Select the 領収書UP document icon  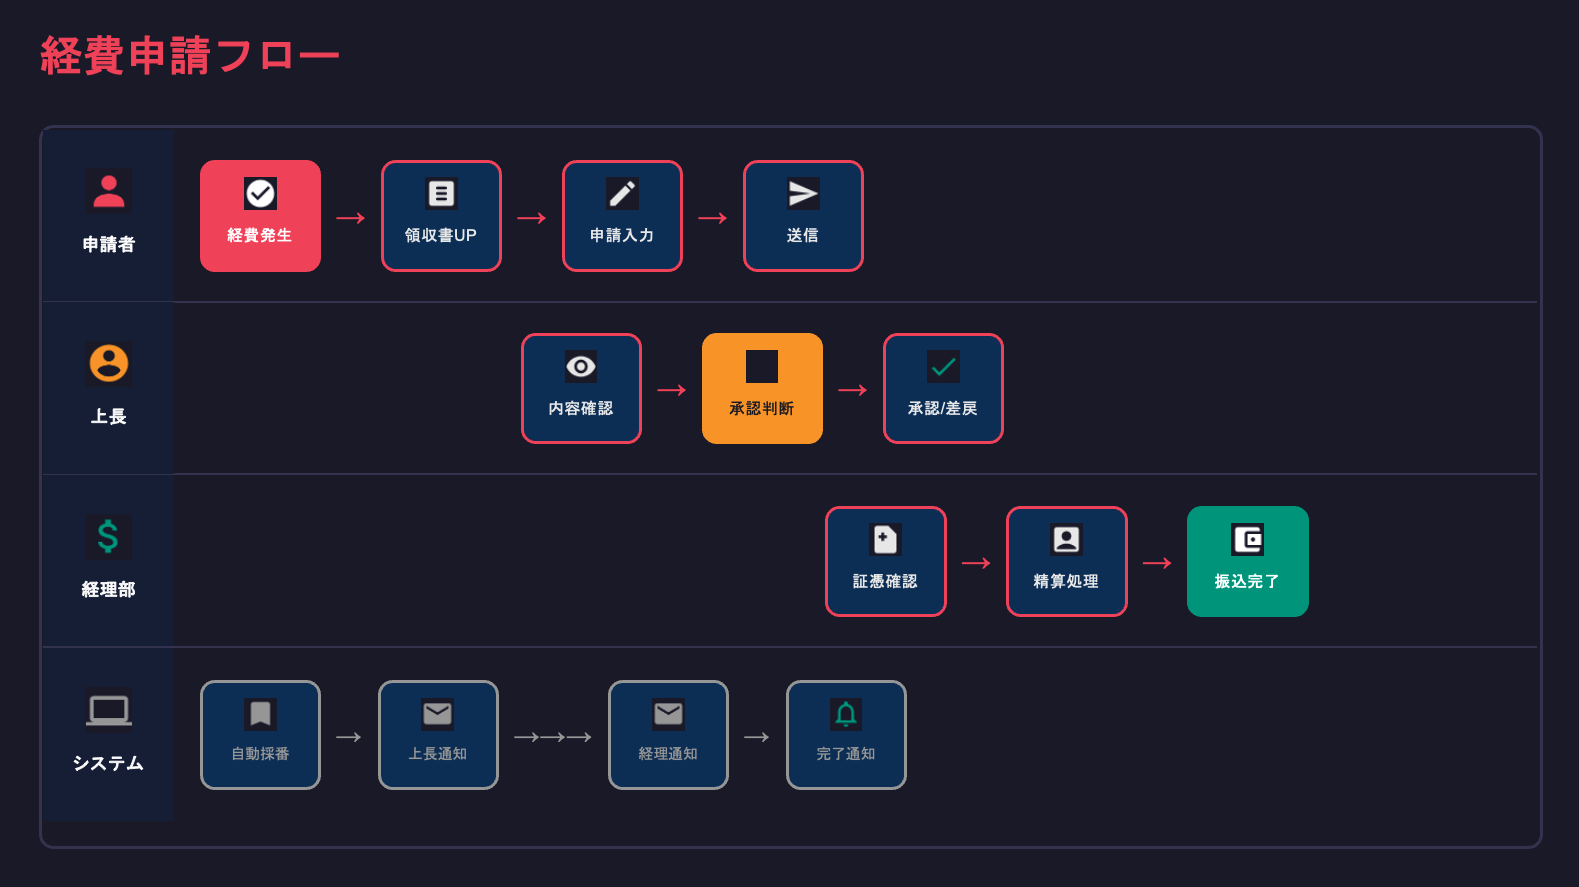click(441, 193)
